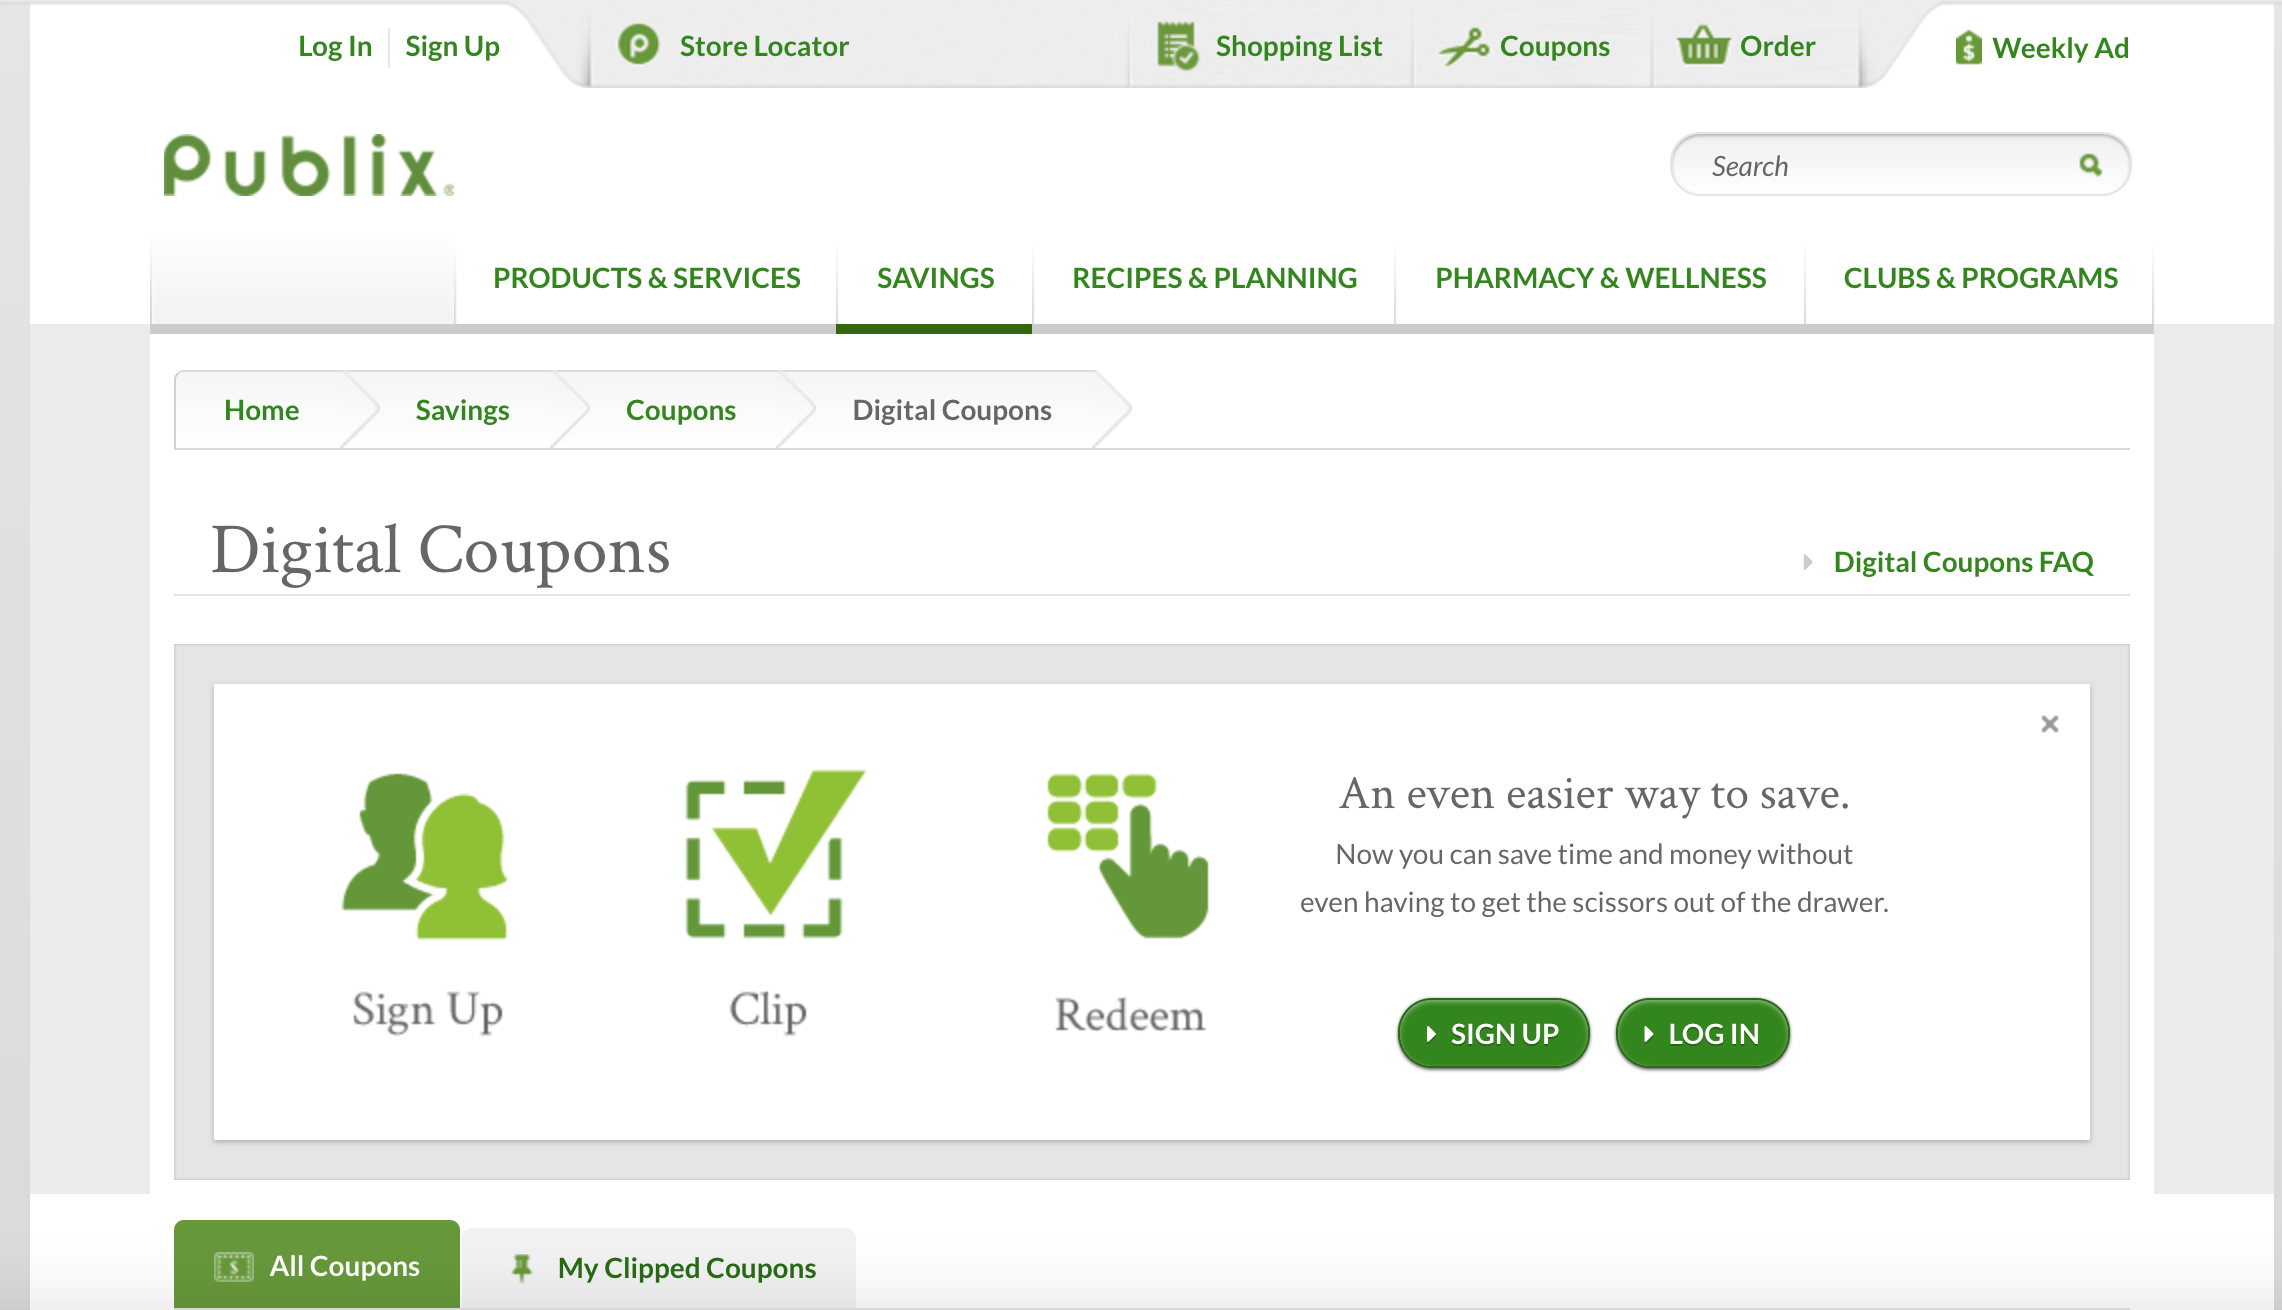
Task: Click the Store Locator Publix pin icon
Action: 638,45
